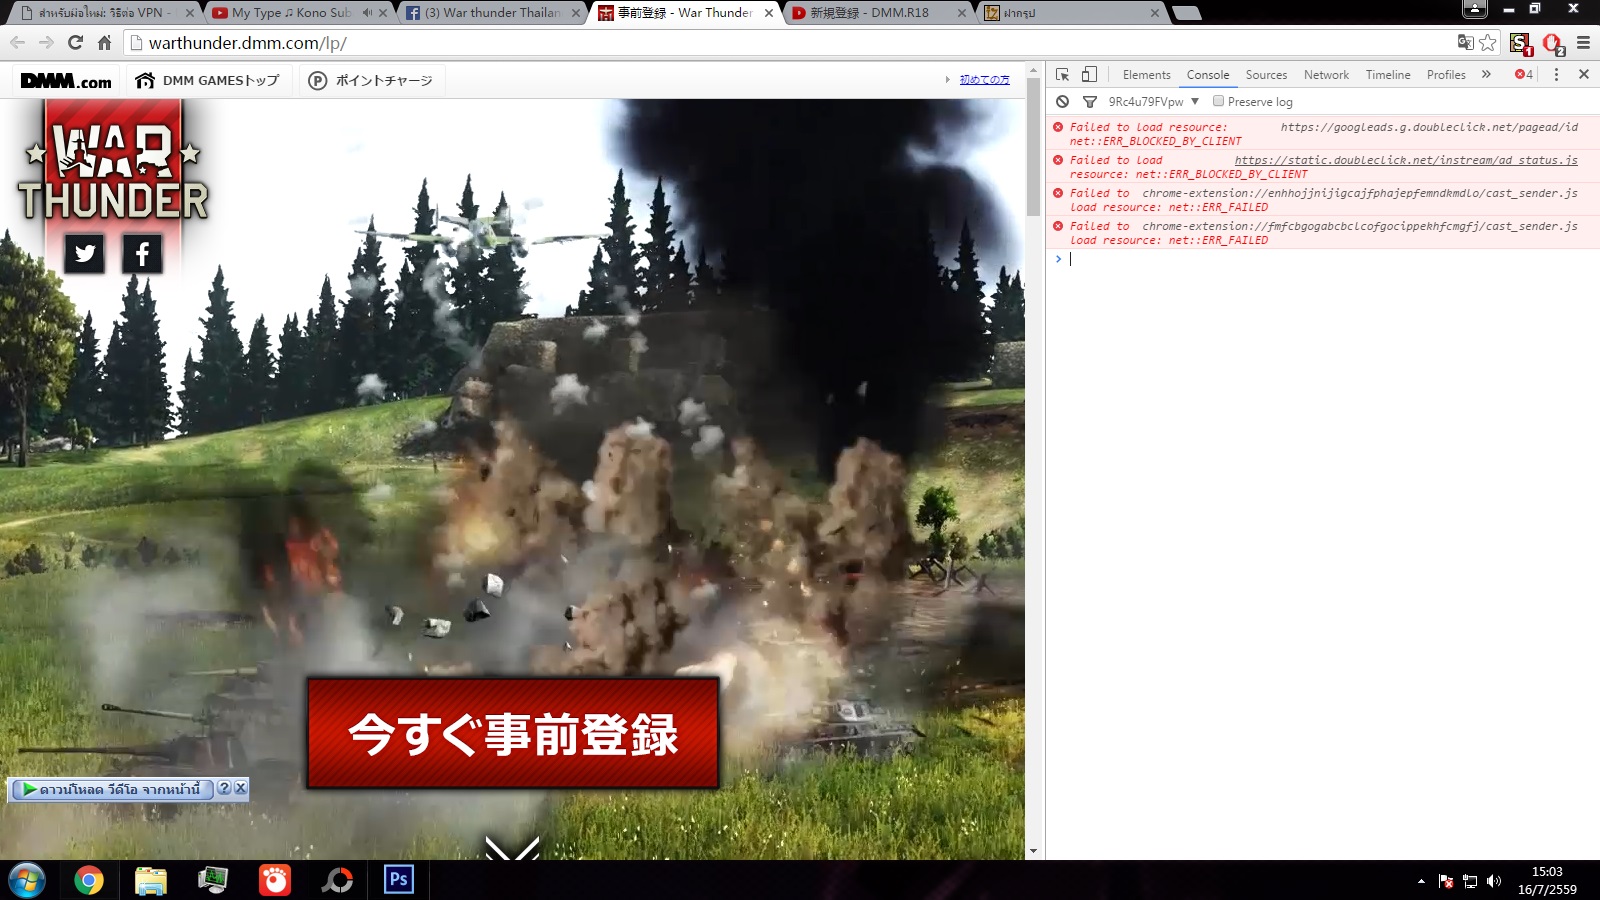Screen dimensions: 1600x900
Task: Close the DevTools panel
Action: coord(1584,74)
